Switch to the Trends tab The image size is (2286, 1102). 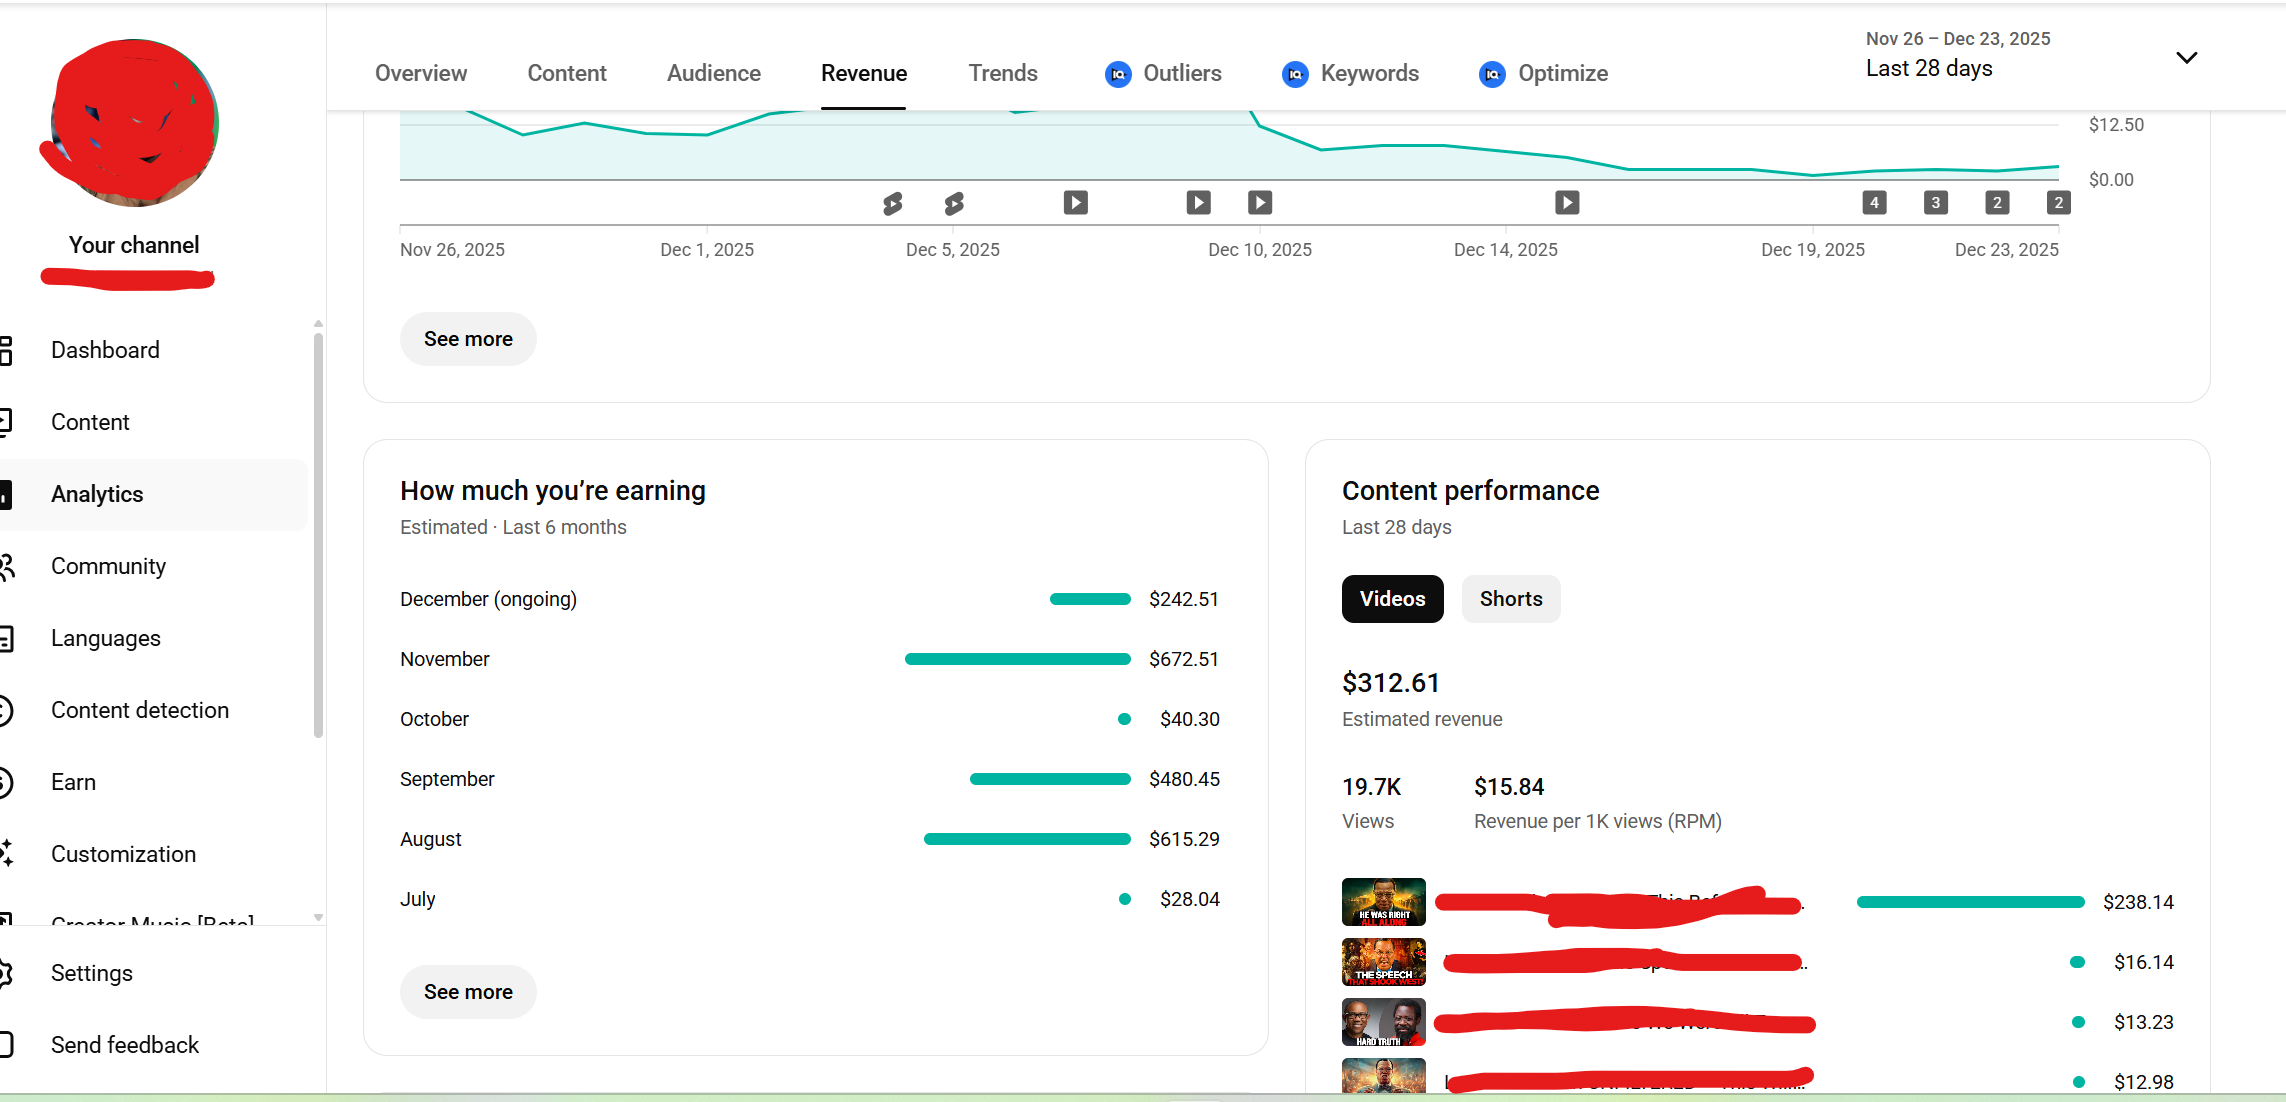tap(1002, 74)
